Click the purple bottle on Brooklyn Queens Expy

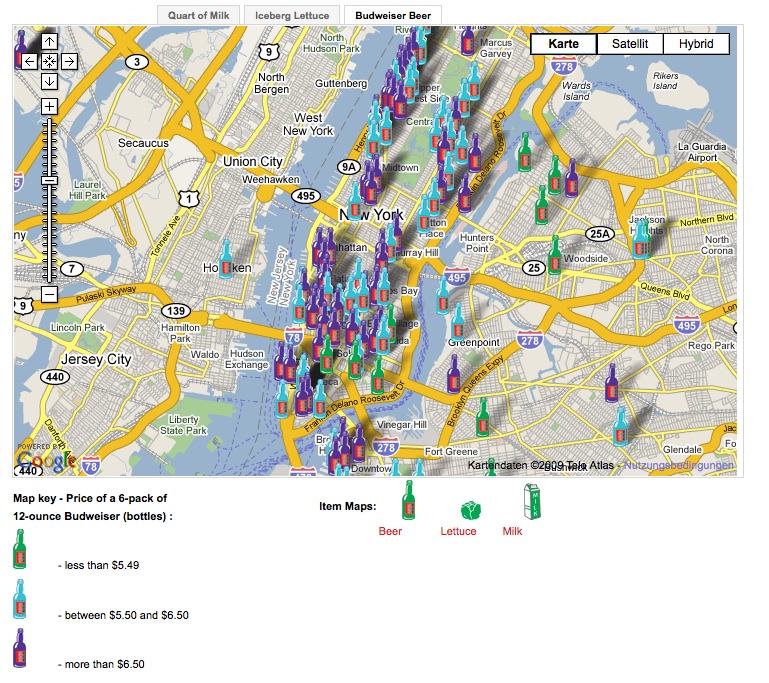[454, 374]
